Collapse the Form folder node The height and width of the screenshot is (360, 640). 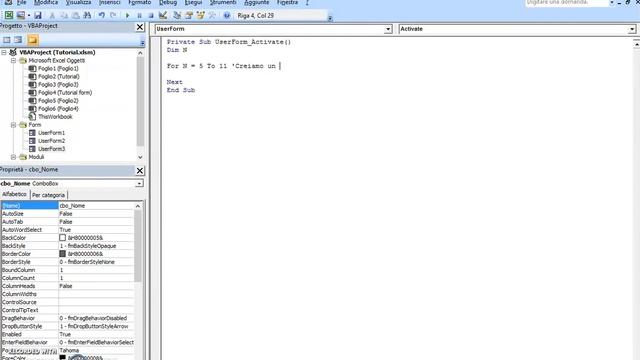click(x=13, y=124)
